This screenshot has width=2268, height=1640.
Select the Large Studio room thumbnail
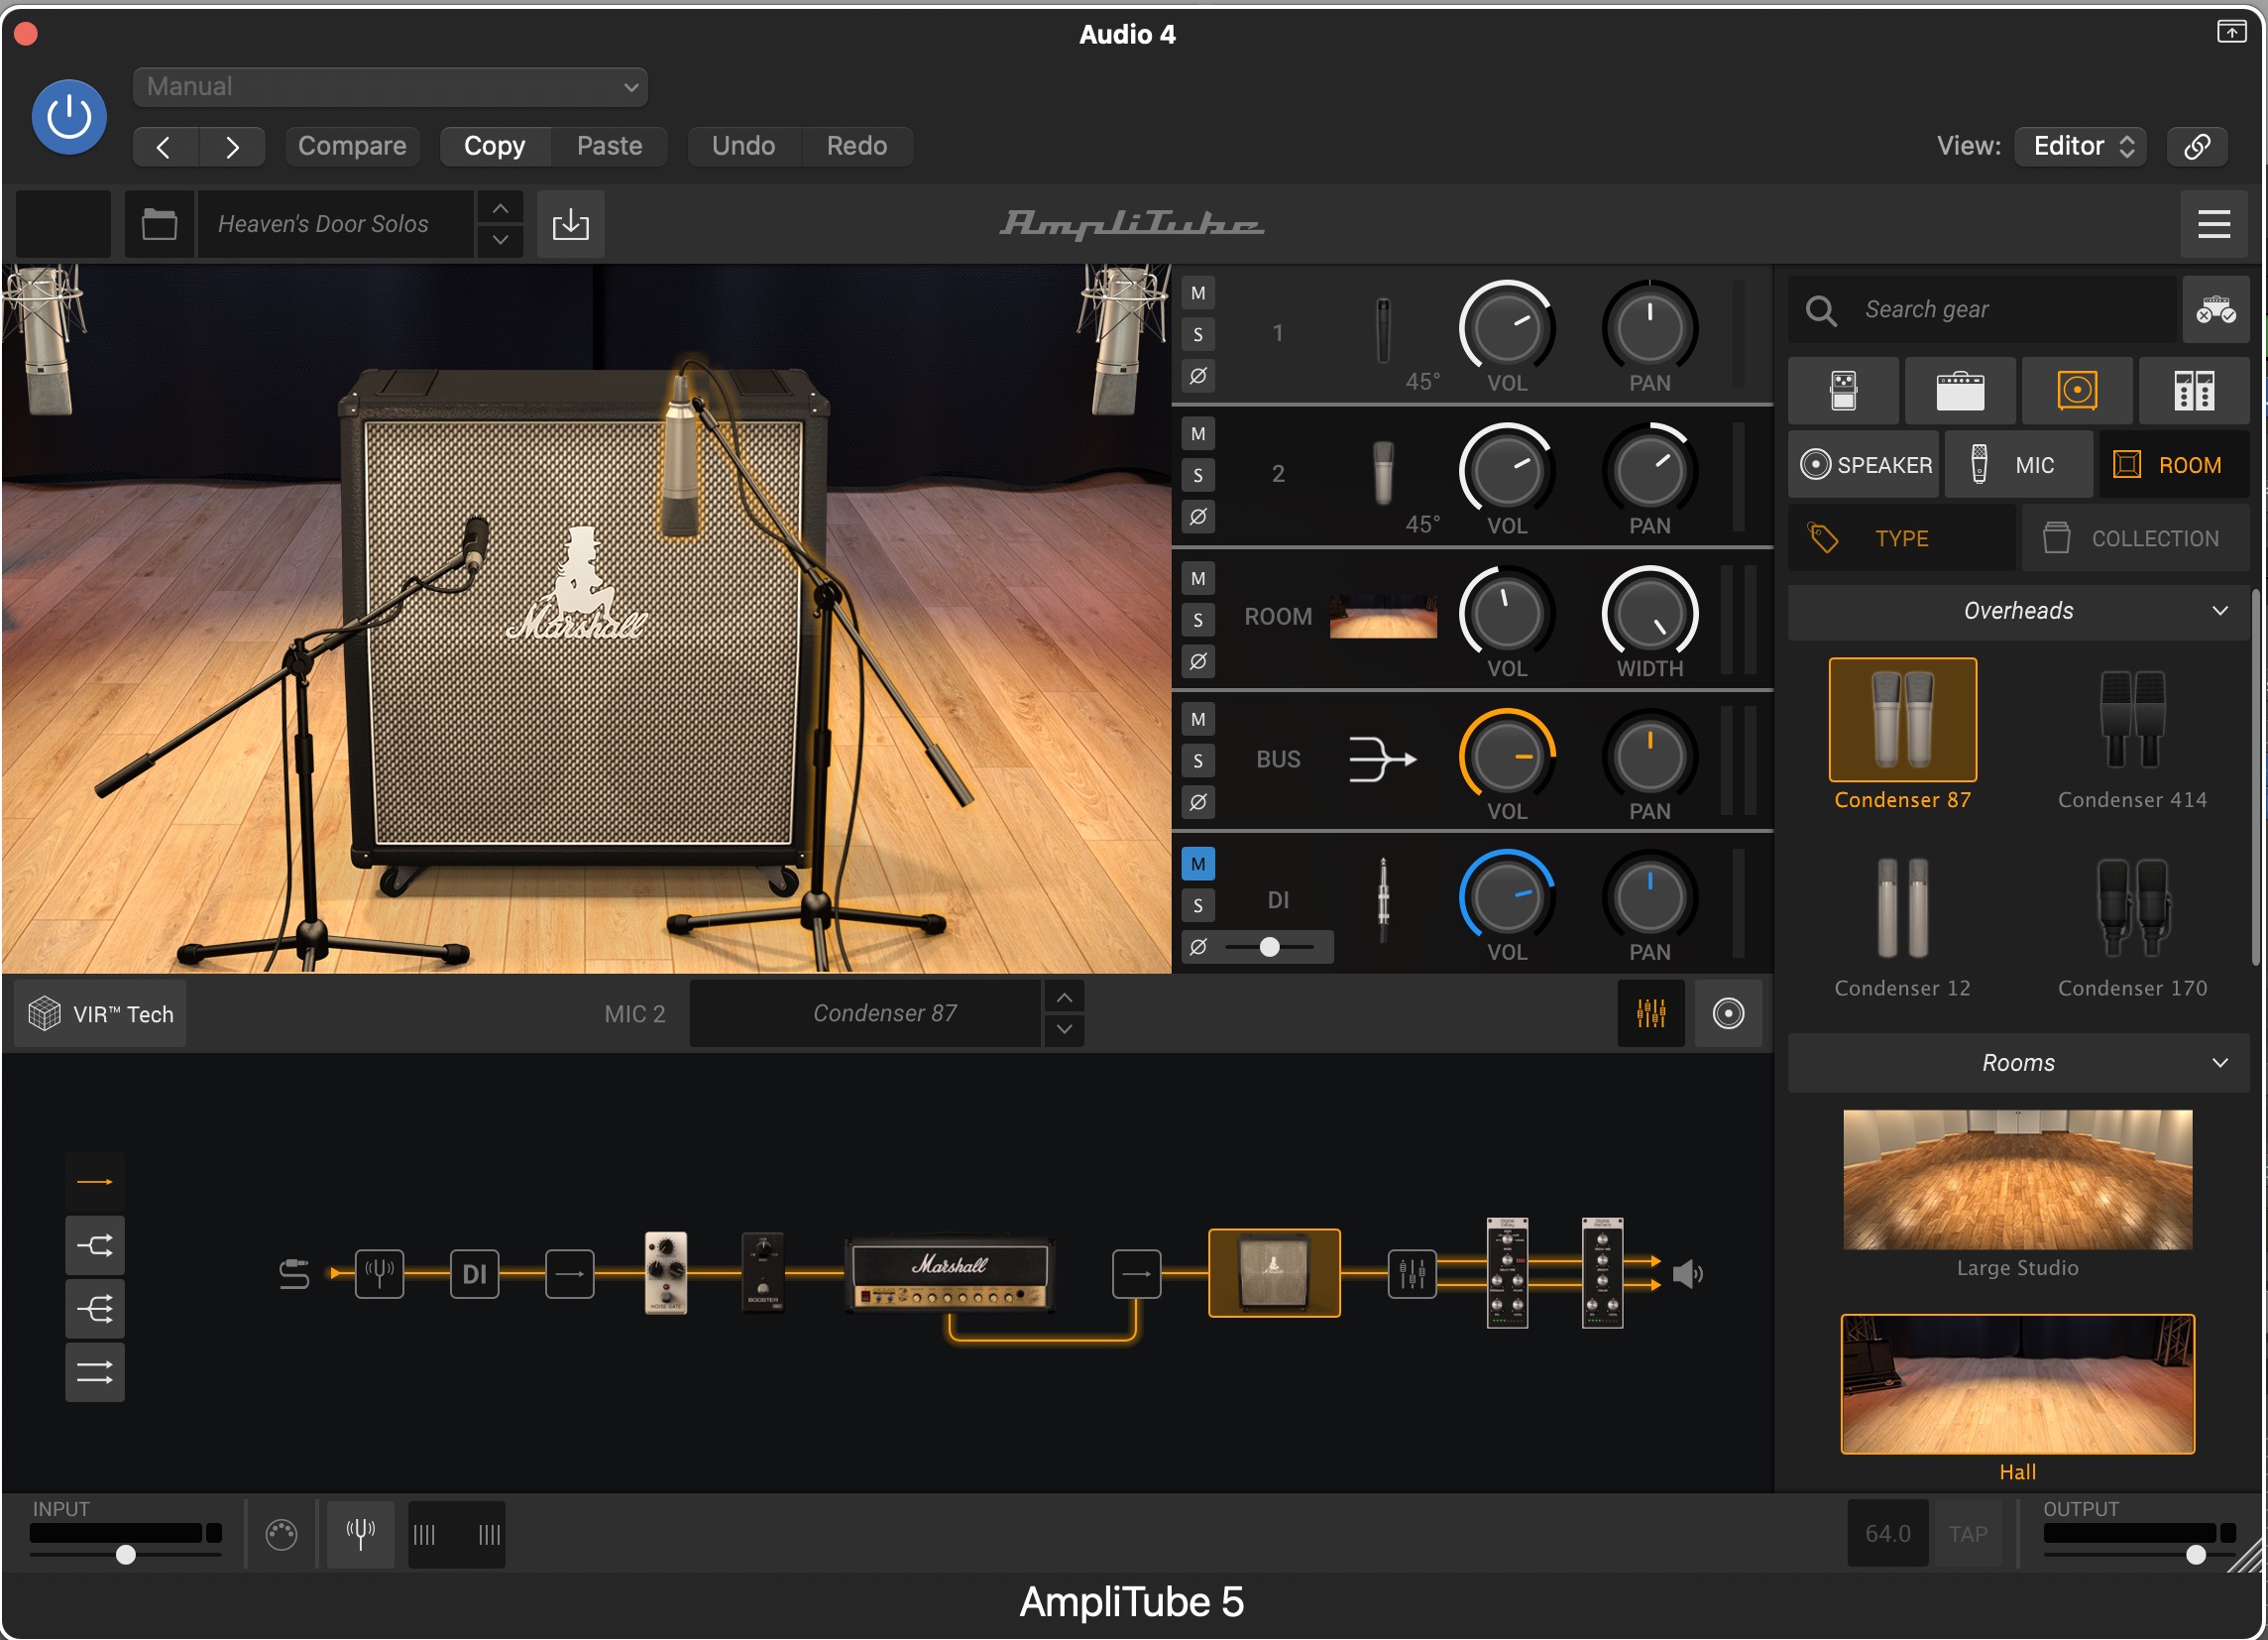pyautogui.click(x=2017, y=1180)
